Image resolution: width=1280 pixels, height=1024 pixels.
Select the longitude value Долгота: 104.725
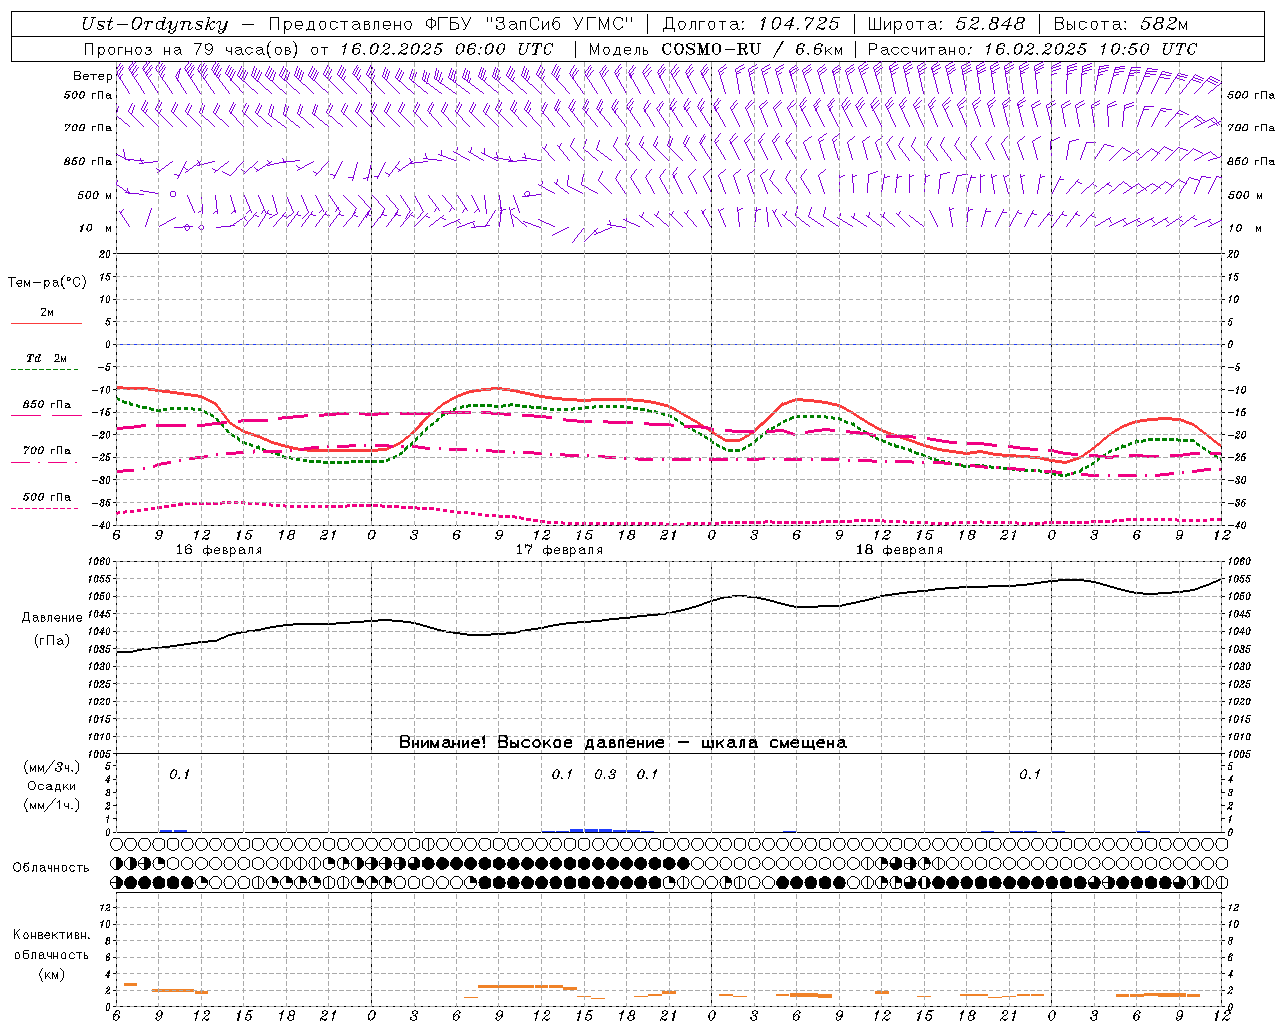[x=751, y=24]
